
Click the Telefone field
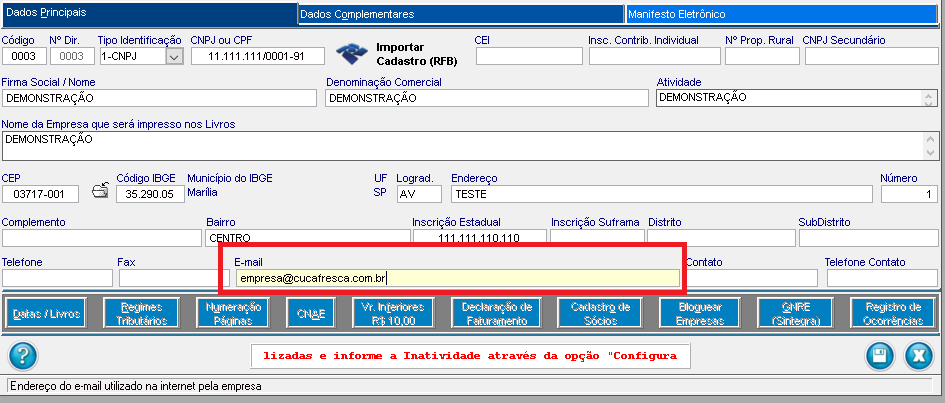pyautogui.click(x=57, y=278)
